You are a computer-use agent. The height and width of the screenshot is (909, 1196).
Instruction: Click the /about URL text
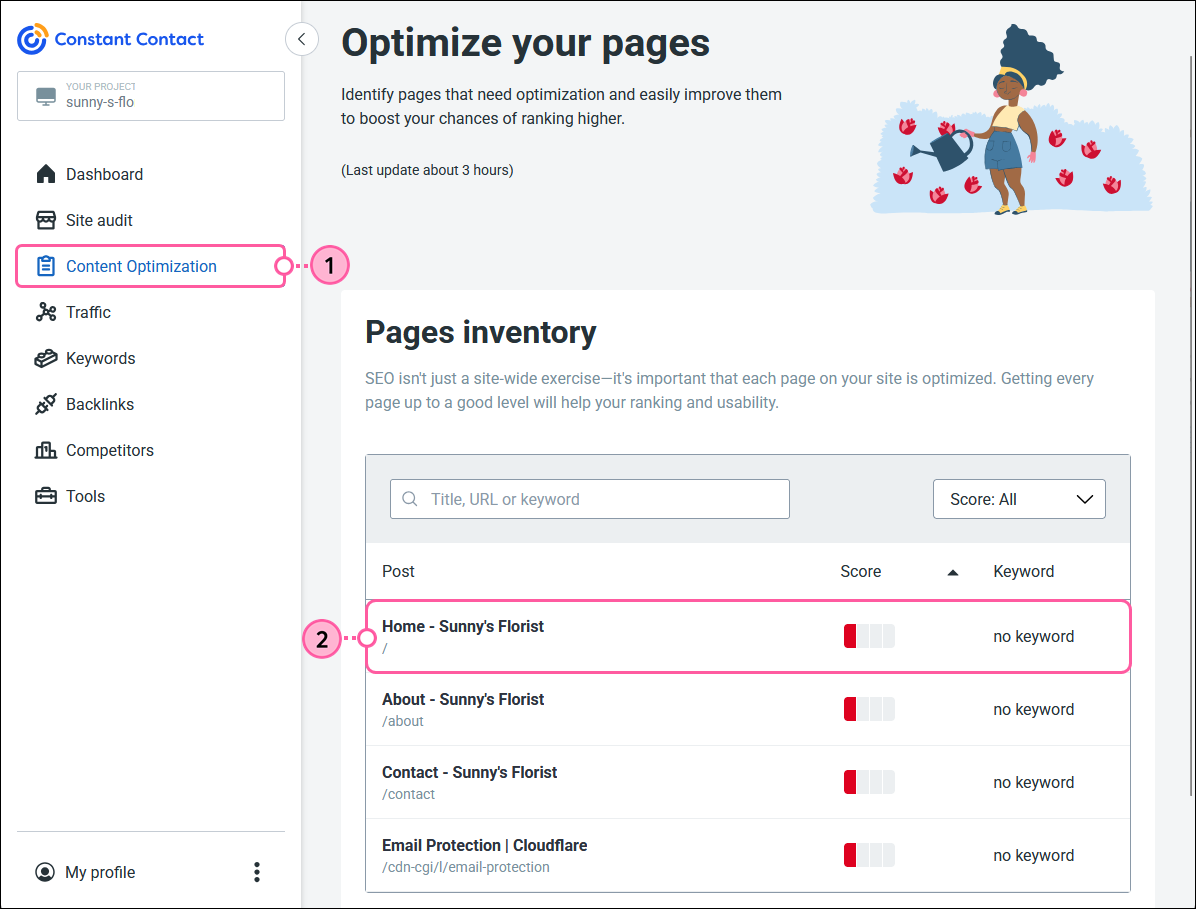[x=403, y=721]
